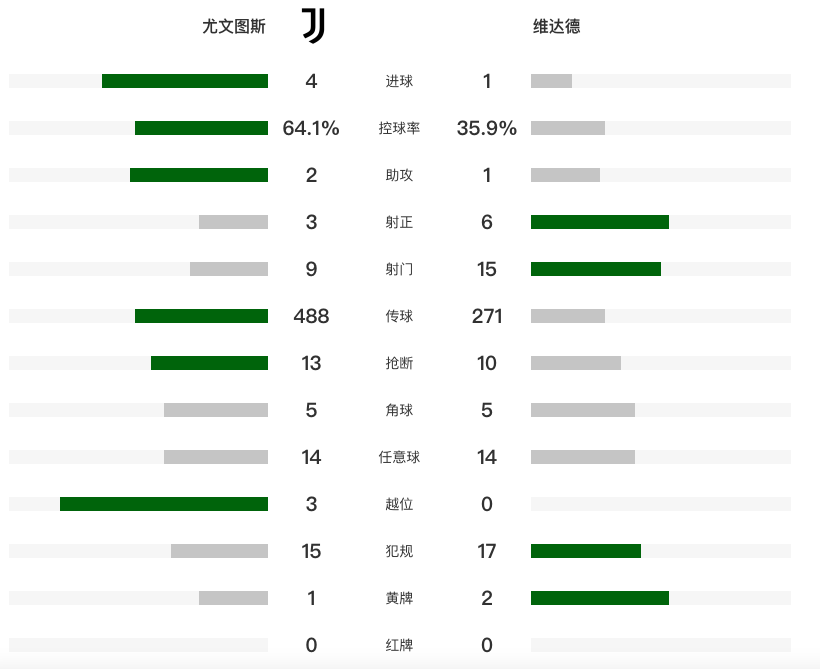Click the green 64.1% possession bar
Viewport: 820px width, 669px height.
pyautogui.click(x=201, y=128)
